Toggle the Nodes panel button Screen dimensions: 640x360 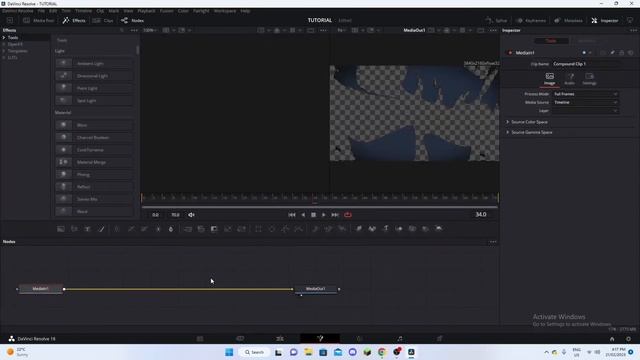(132, 20)
